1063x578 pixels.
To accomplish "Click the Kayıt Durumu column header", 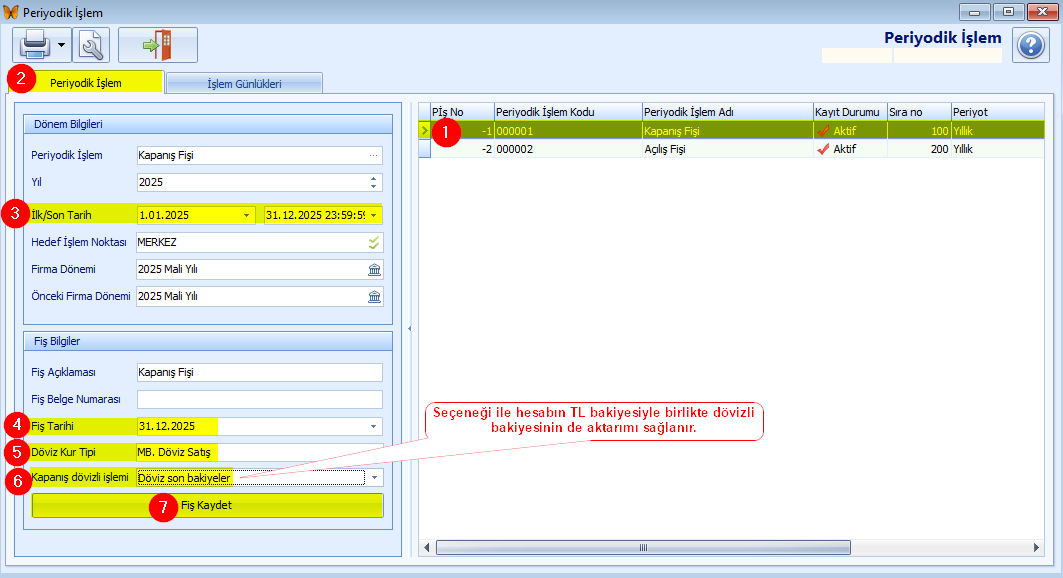I will coord(848,111).
